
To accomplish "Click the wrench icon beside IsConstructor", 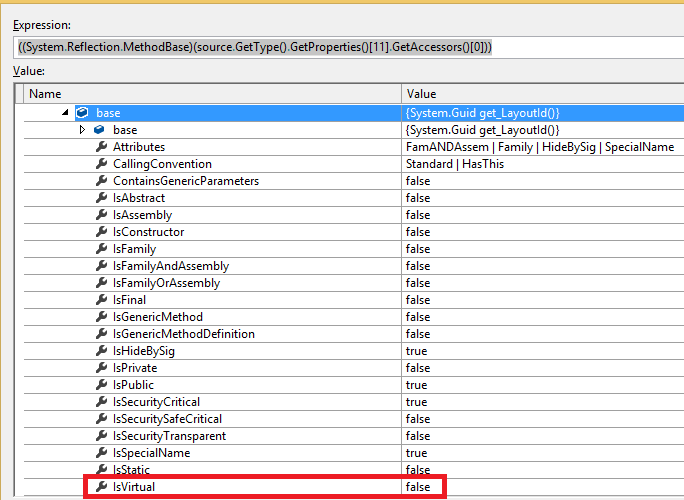I will [101, 232].
